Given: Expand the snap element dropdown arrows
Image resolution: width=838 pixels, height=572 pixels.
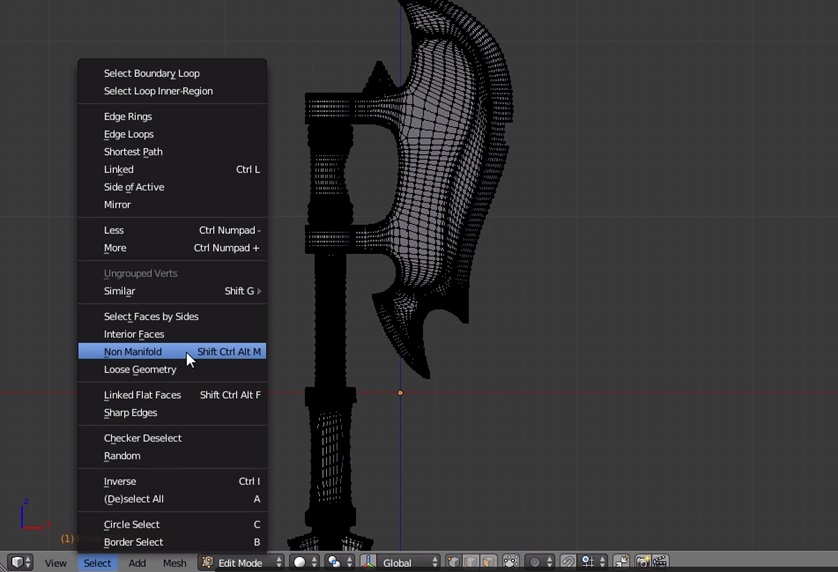Looking at the screenshot, I should [x=602, y=562].
